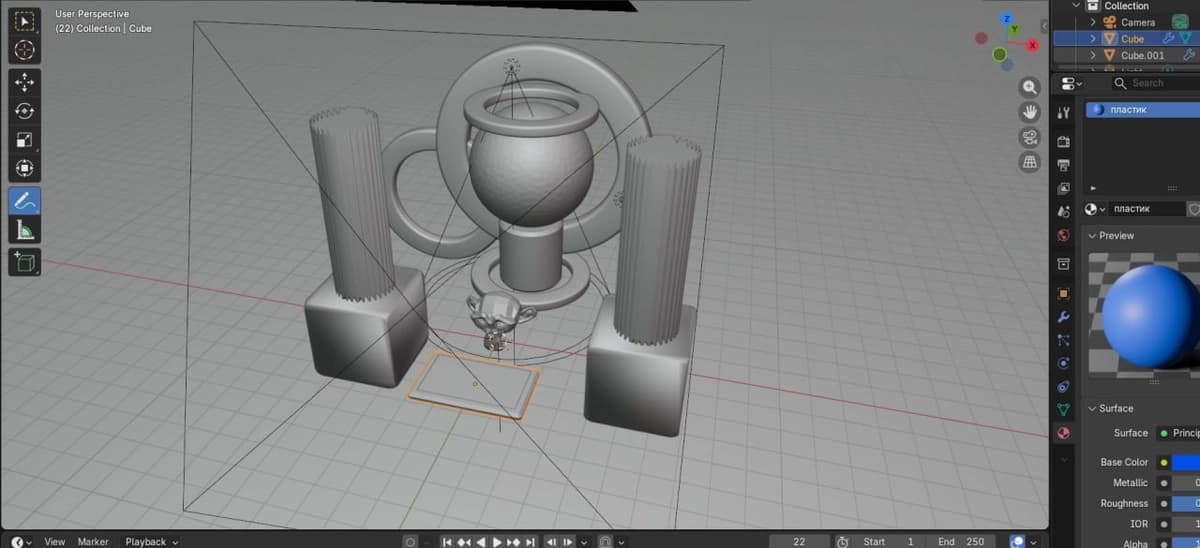Open the Scene properties tab
This screenshot has height=548, width=1200.
coord(1064,212)
